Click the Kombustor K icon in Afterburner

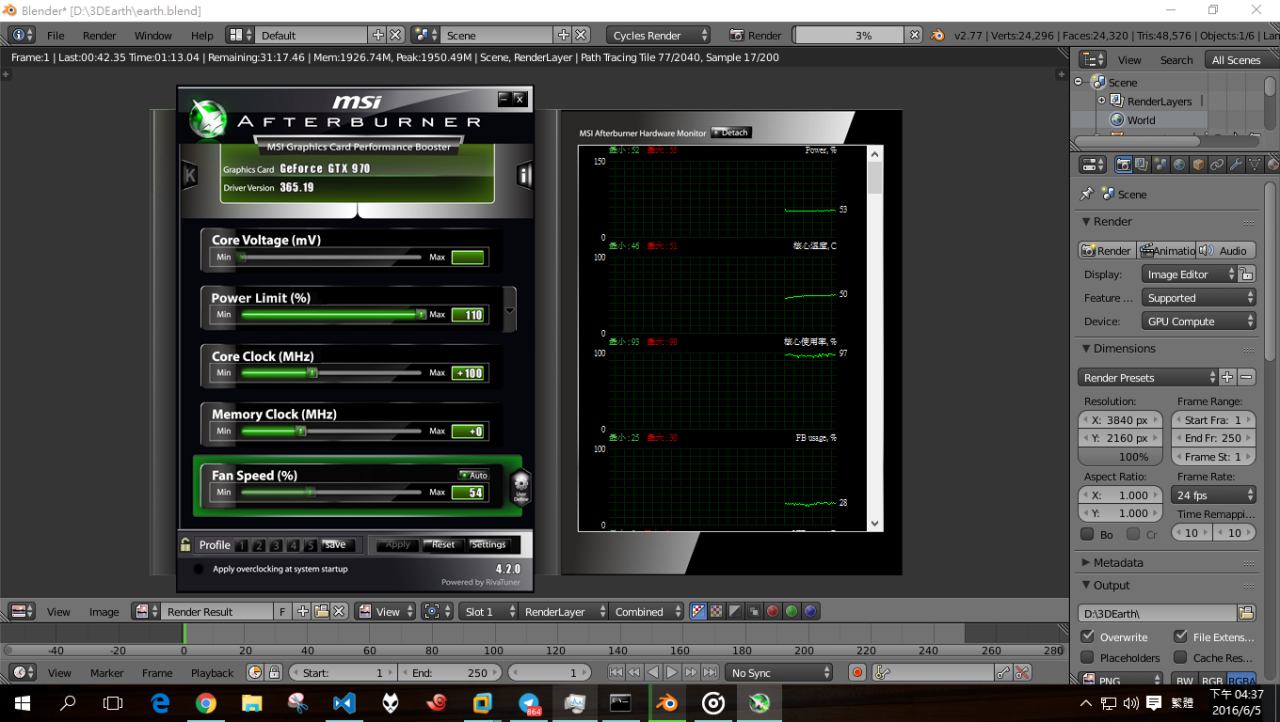point(189,176)
